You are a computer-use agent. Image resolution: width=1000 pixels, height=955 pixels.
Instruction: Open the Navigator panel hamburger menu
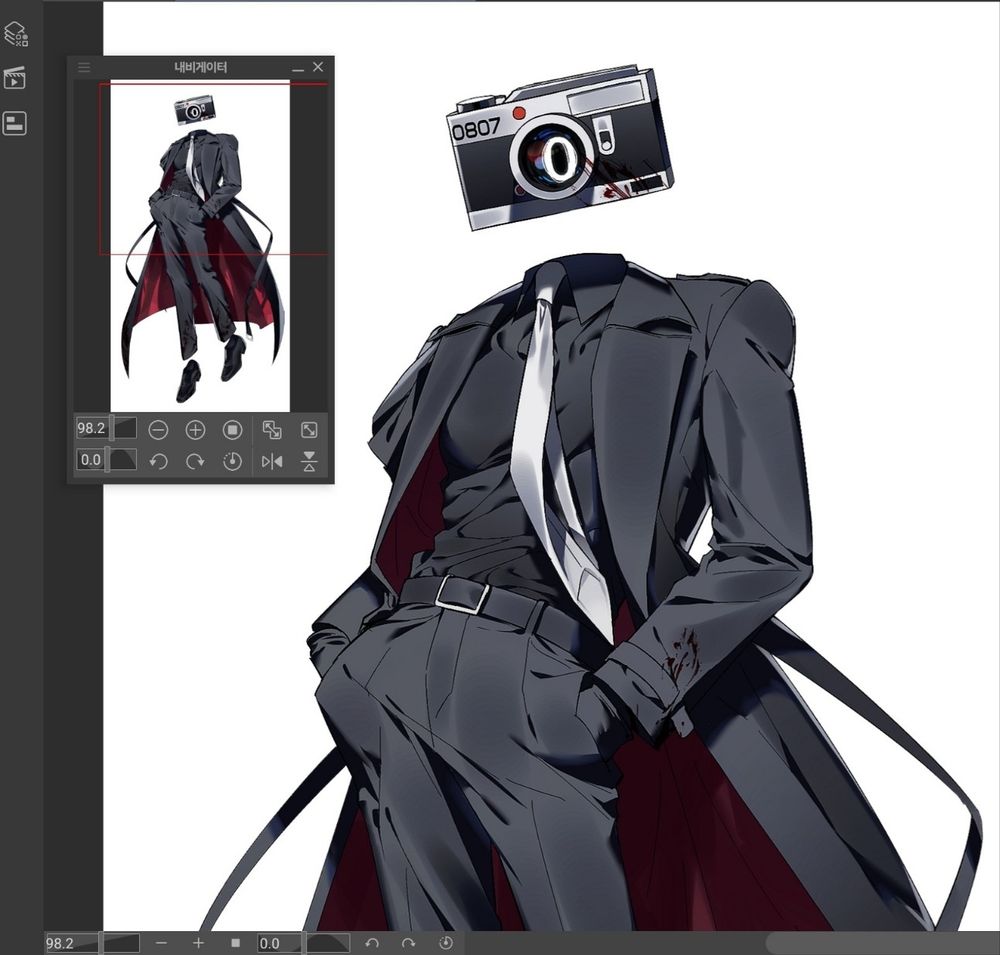pos(84,67)
